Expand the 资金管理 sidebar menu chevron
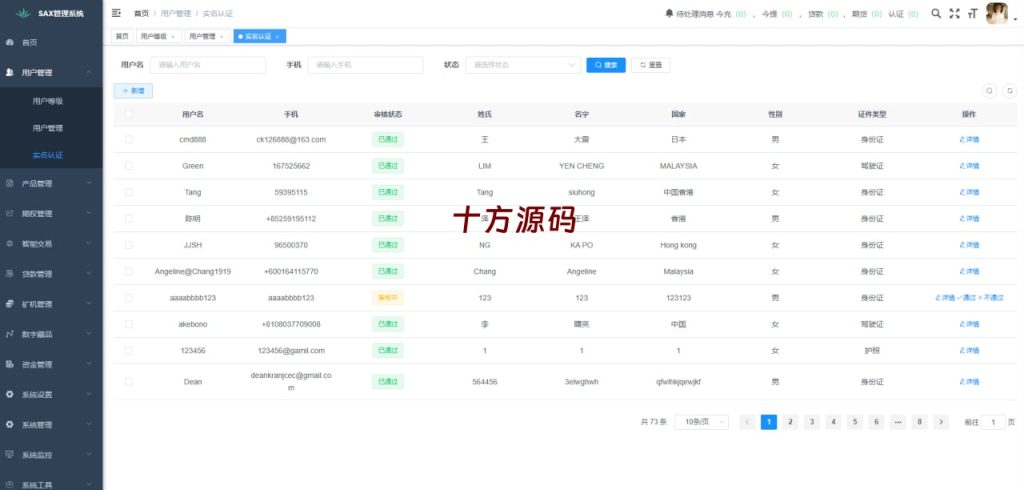This screenshot has width=1024, height=490. pos(89,364)
